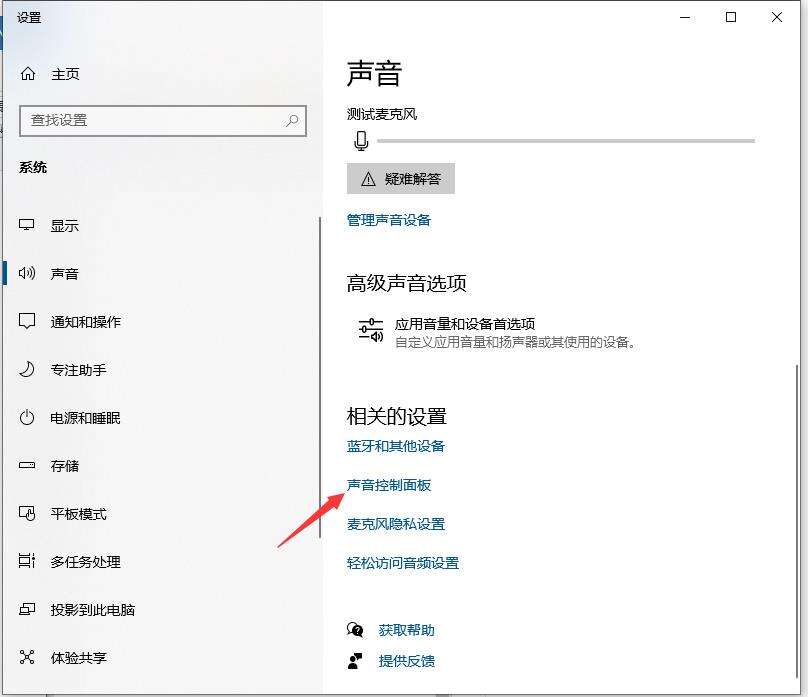Open 轻松访问音频设置 link

403,563
